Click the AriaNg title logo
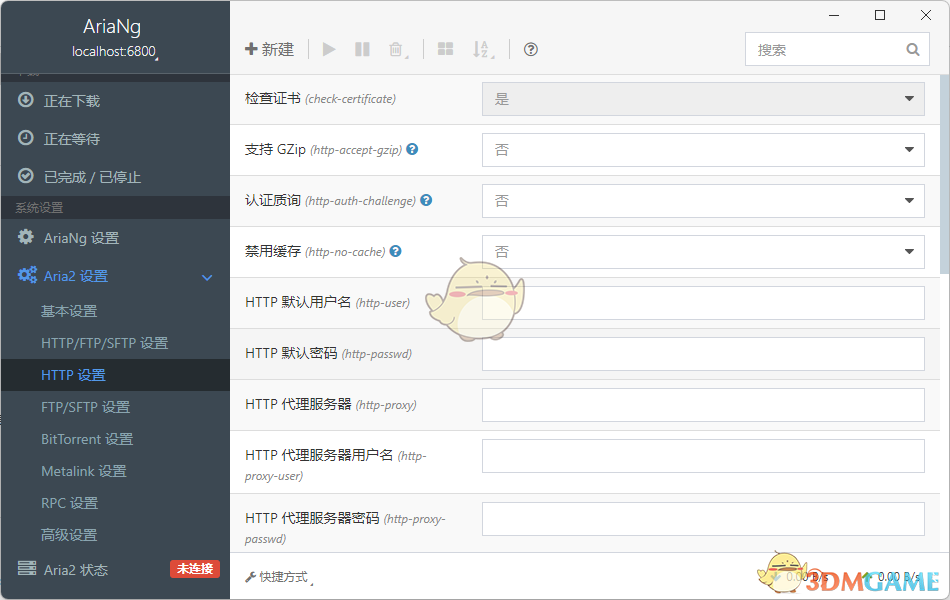Image resolution: width=950 pixels, height=600 pixels. (112, 27)
